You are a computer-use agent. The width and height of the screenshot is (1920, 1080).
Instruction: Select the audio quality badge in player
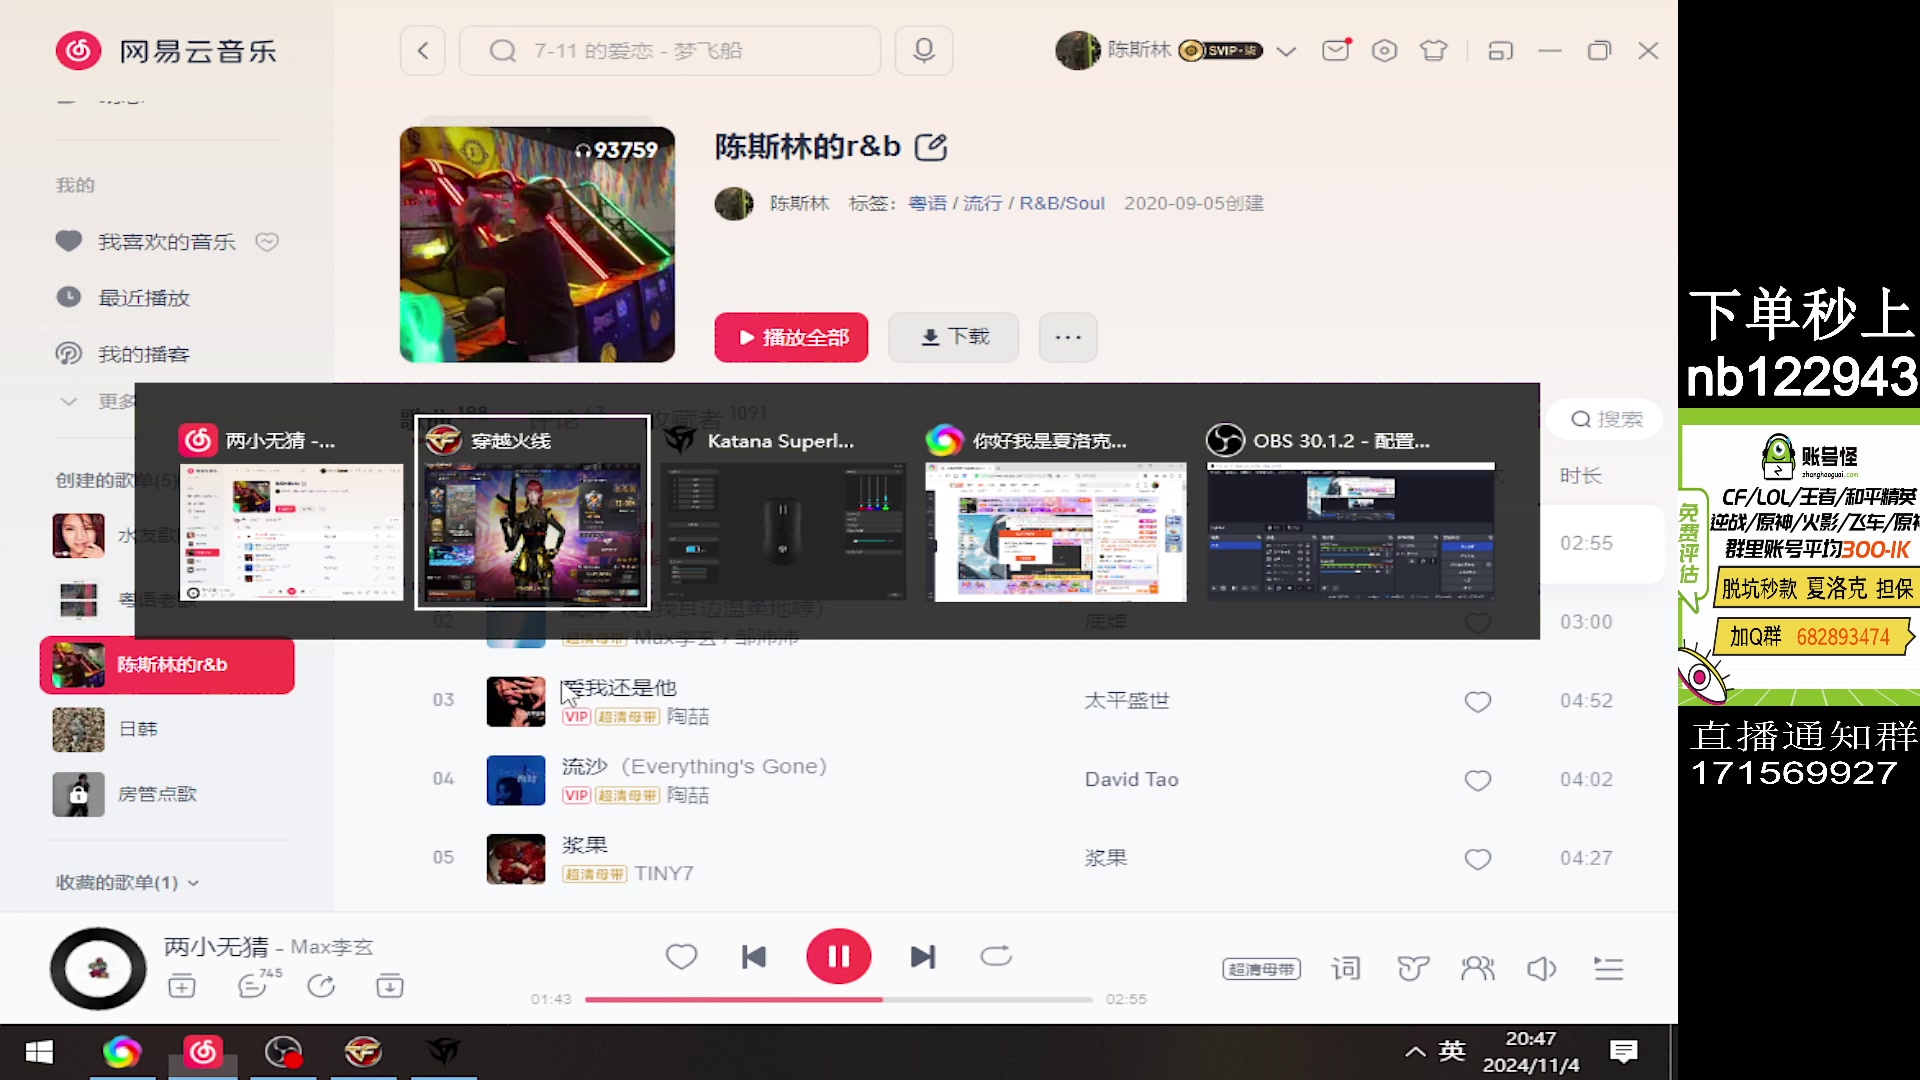point(1262,969)
